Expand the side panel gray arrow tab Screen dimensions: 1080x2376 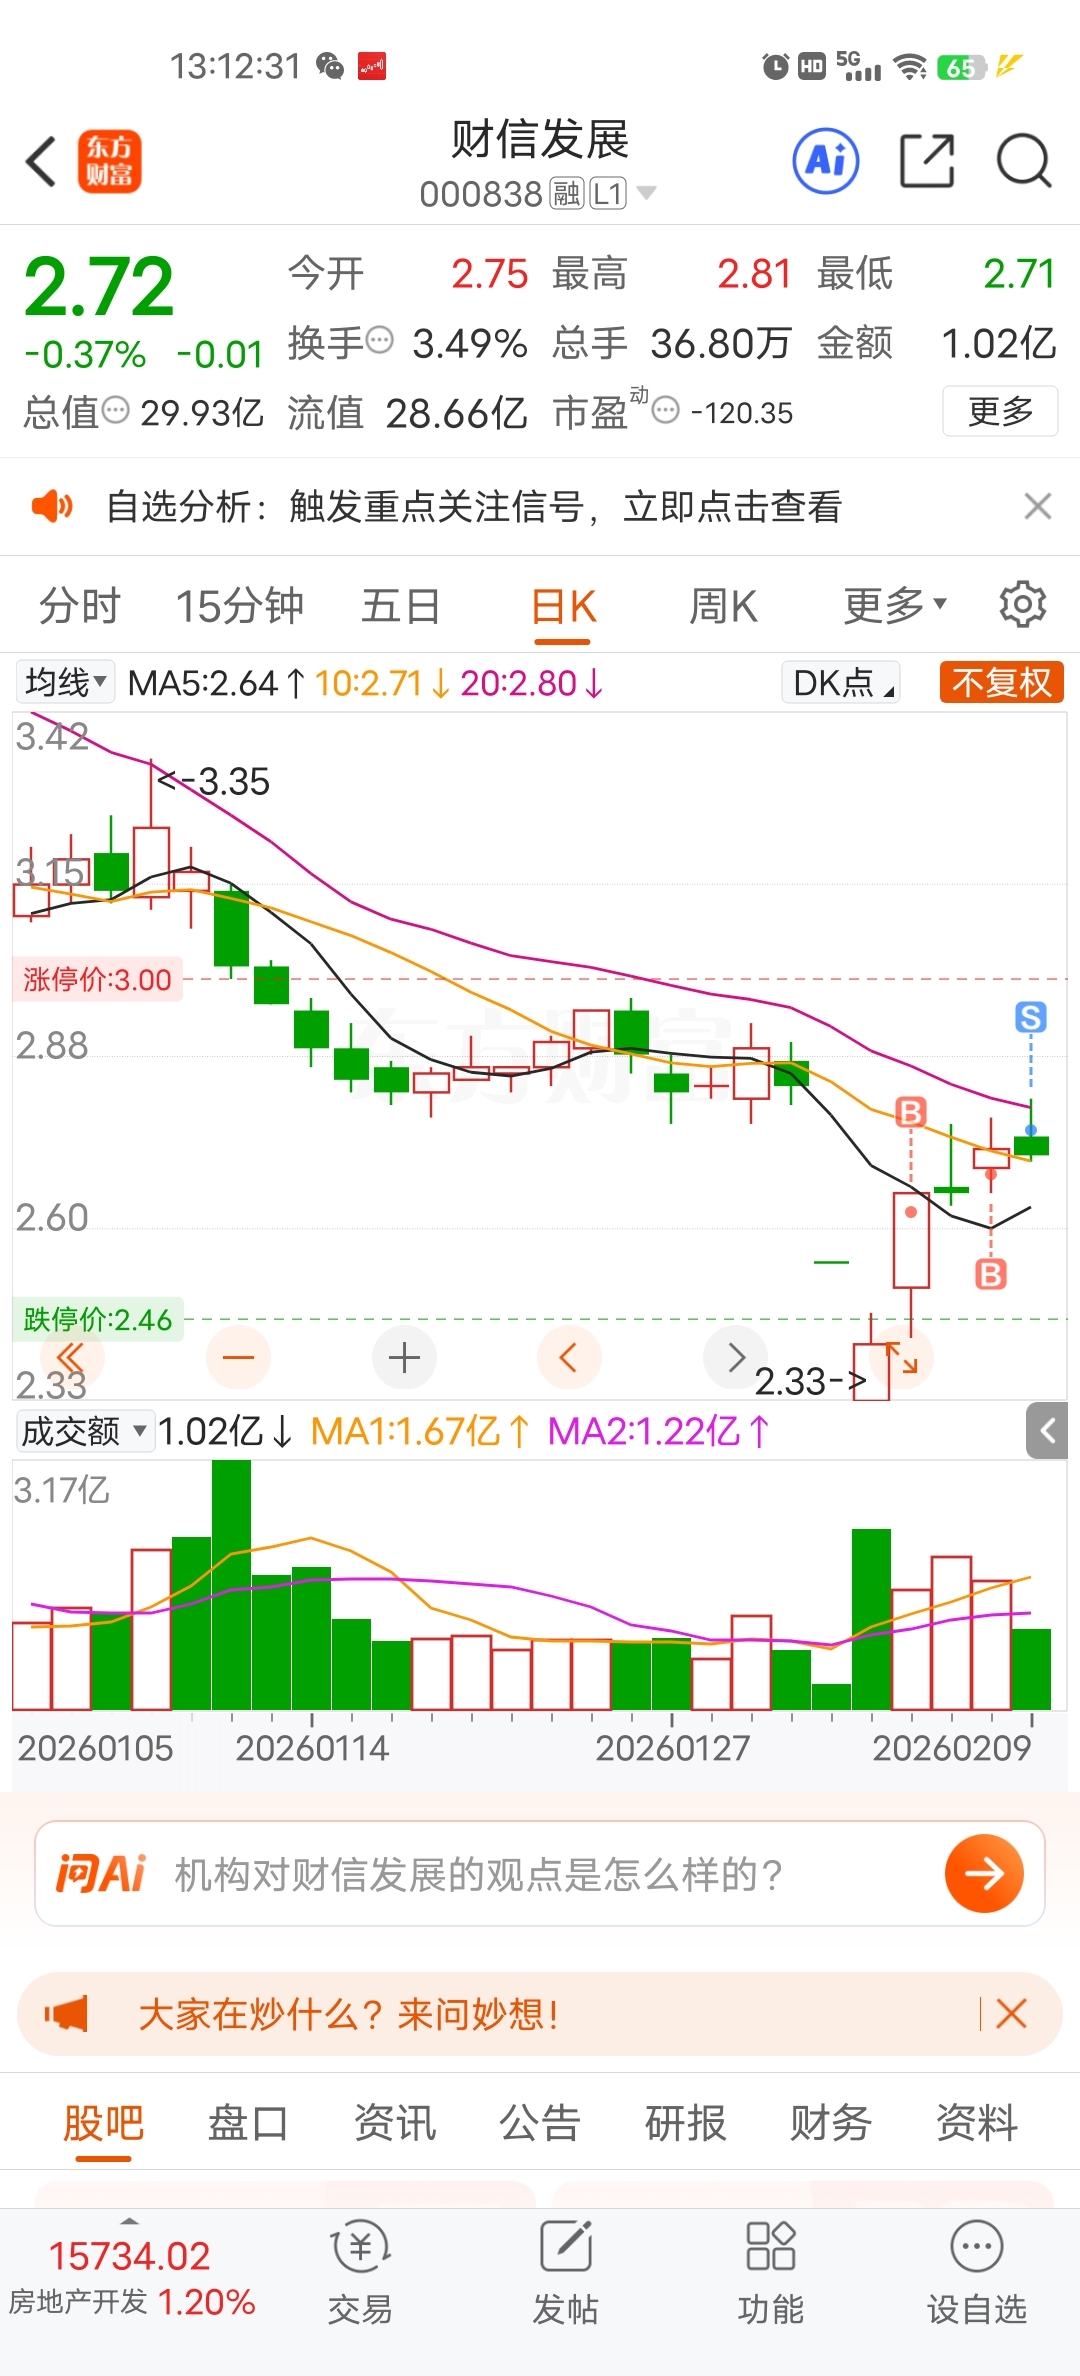click(x=1047, y=1431)
